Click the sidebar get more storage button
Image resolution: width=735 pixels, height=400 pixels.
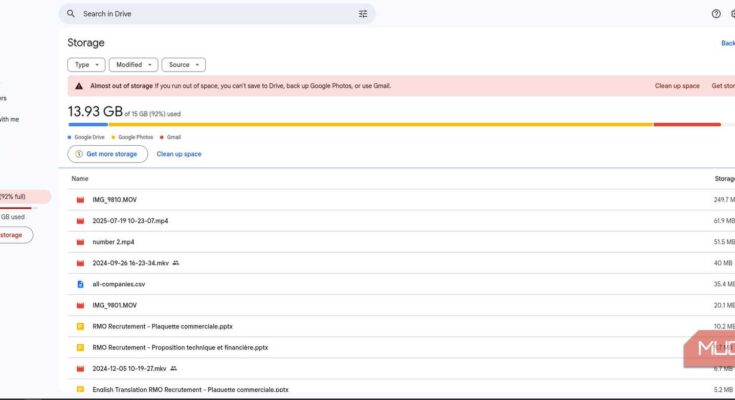tap(15, 235)
